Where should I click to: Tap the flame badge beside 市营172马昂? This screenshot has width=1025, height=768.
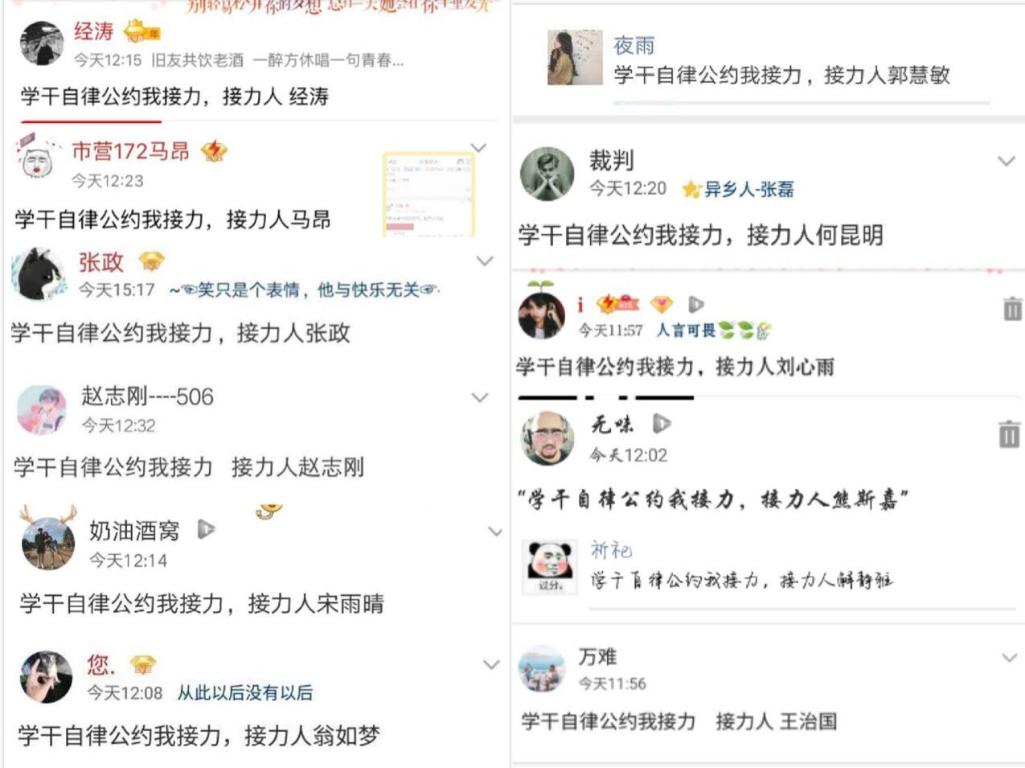(x=214, y=152)
